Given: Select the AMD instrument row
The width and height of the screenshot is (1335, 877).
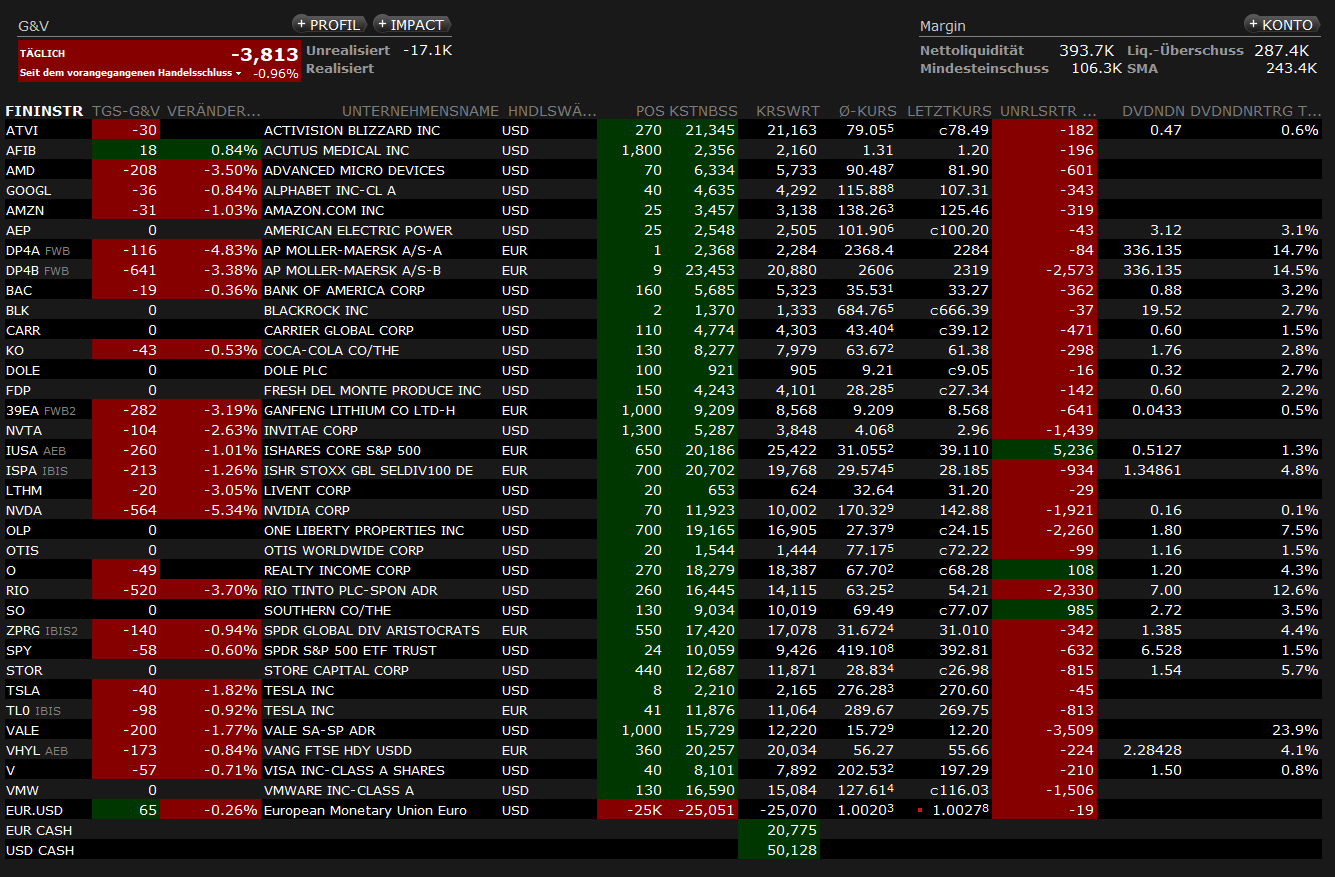Looking at the screenshot, I should pyautogui.click(x=21, y=170).
